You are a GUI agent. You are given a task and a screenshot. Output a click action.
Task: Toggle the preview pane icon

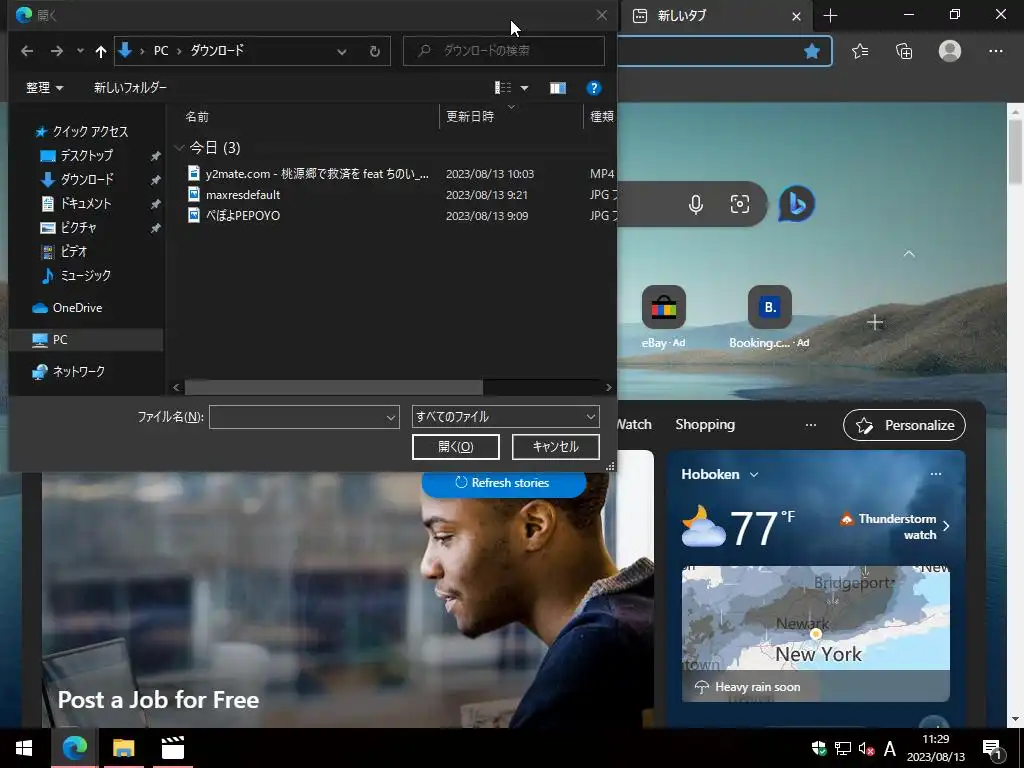(558, 88)
